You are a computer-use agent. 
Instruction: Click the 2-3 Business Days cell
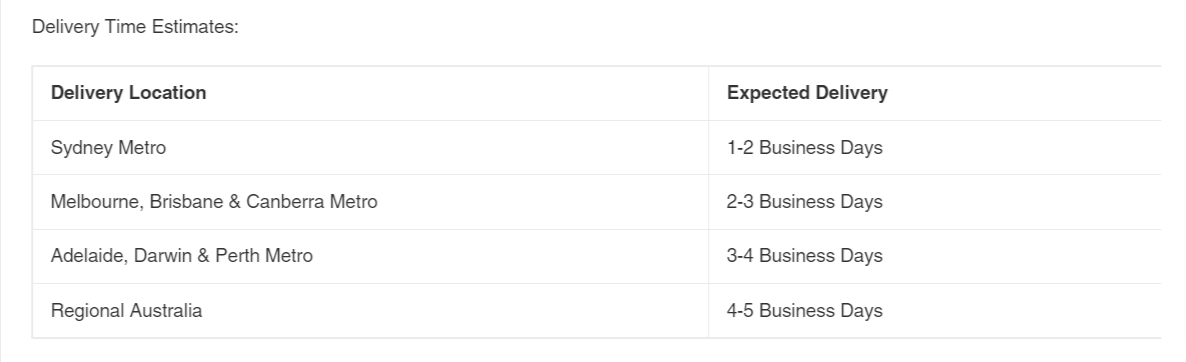(x=935, y=202)
